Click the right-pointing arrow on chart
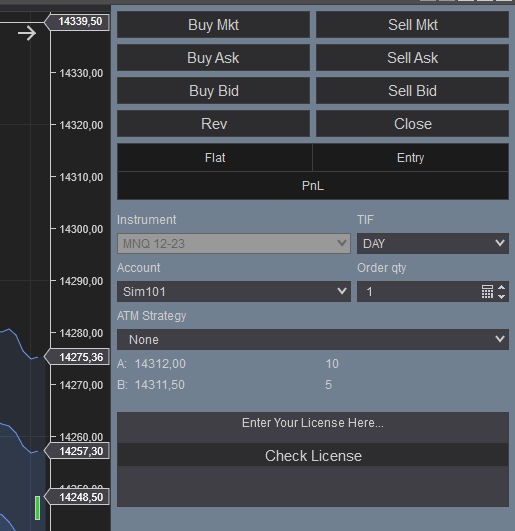This screenshot has height=531, width=515. pos(27,33)
